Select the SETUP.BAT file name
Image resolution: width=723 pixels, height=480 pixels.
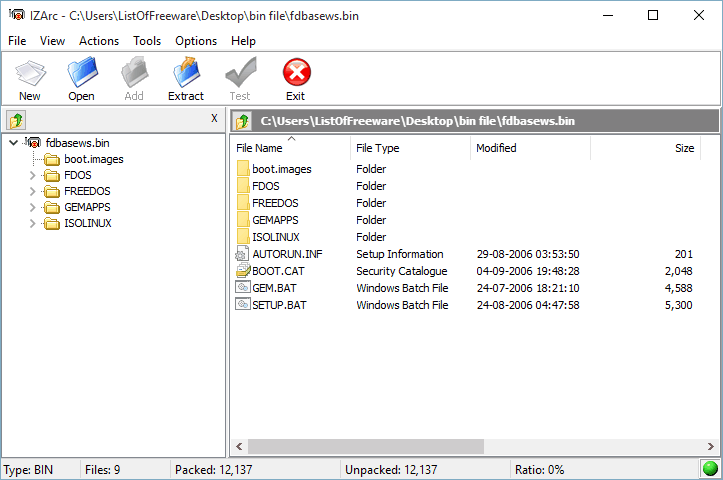click(x=279, y=305)
